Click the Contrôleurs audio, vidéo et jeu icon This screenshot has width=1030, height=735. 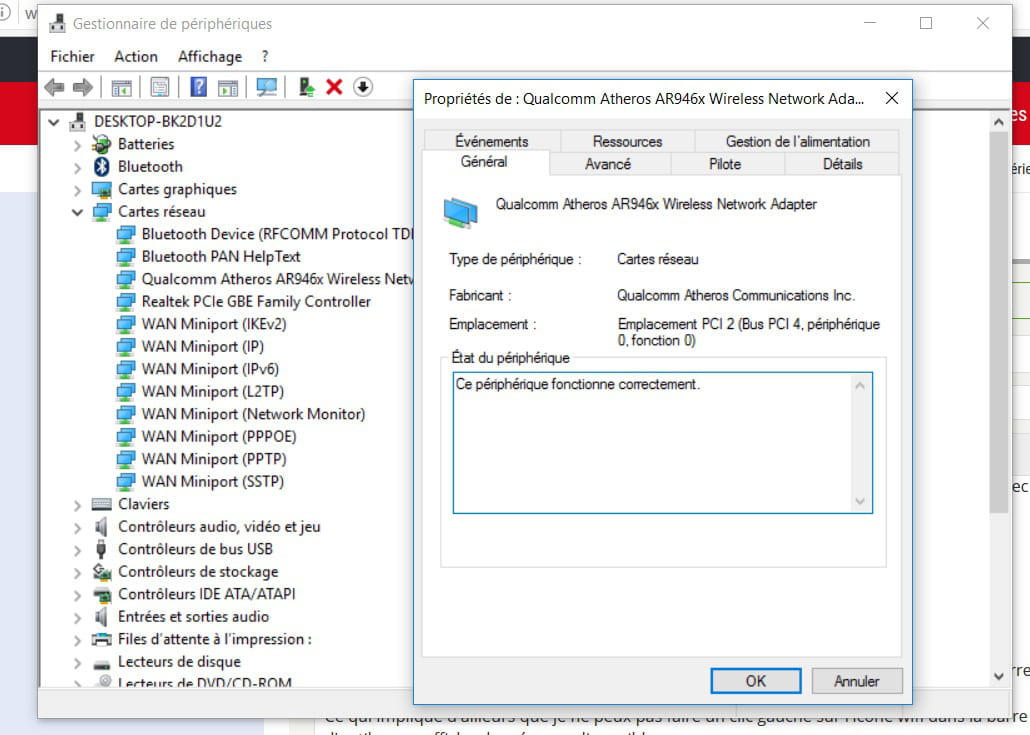click(x=101, y=526)
